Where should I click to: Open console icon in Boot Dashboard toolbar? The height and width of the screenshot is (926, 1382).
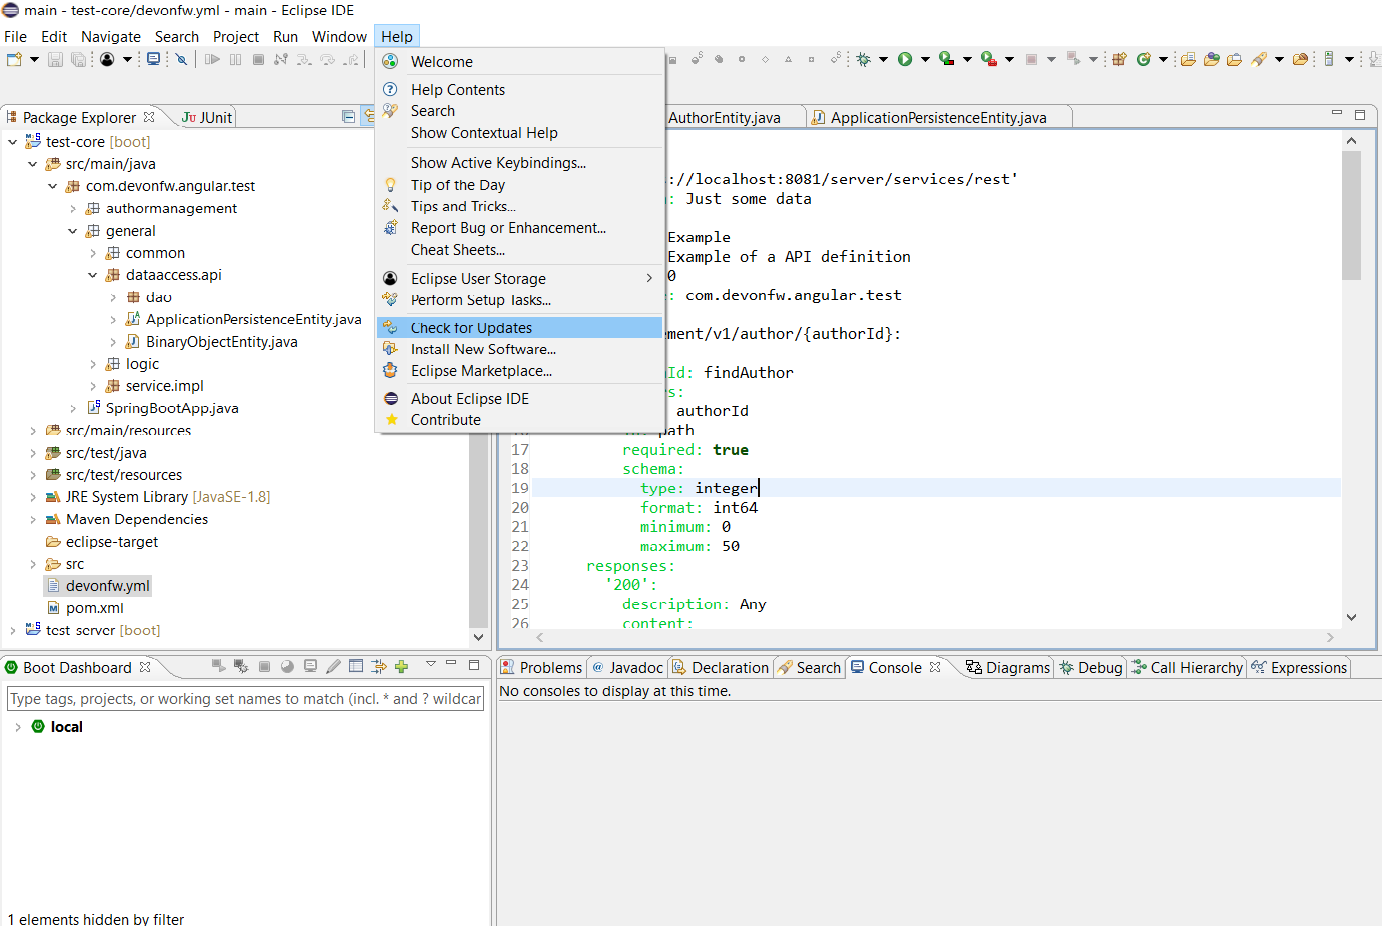click(310, 666)
